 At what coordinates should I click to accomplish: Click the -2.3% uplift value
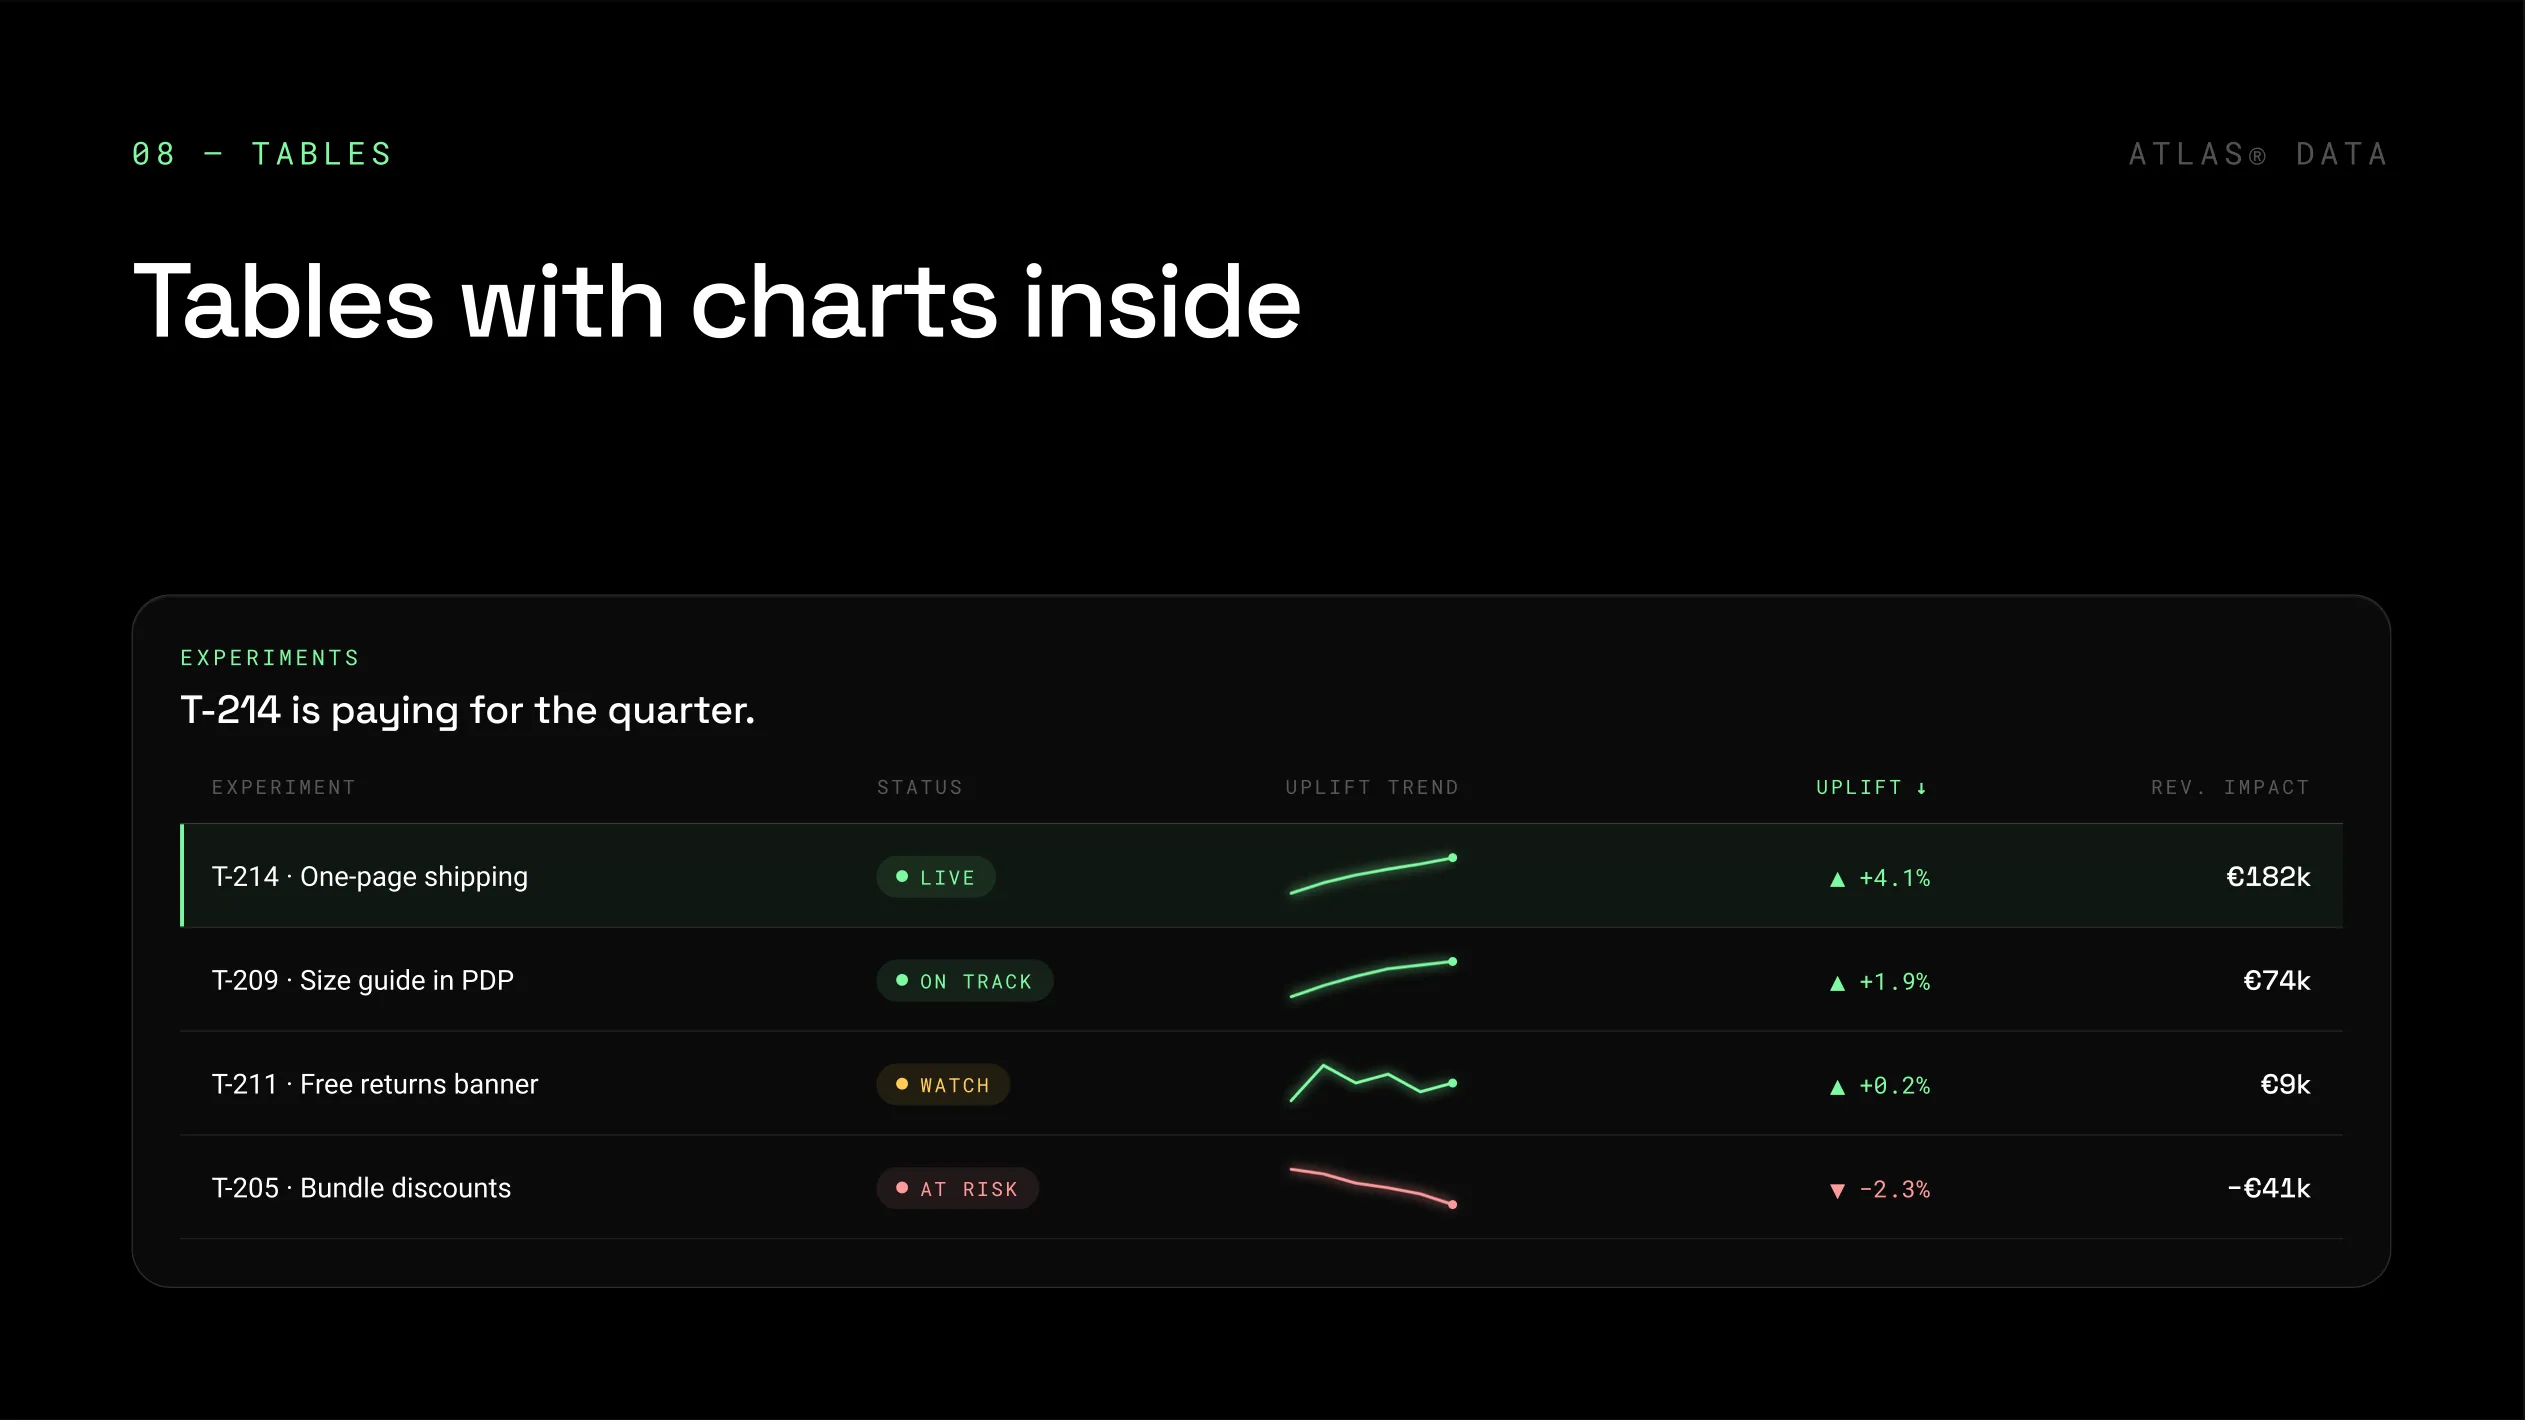coord(1894,1190)
